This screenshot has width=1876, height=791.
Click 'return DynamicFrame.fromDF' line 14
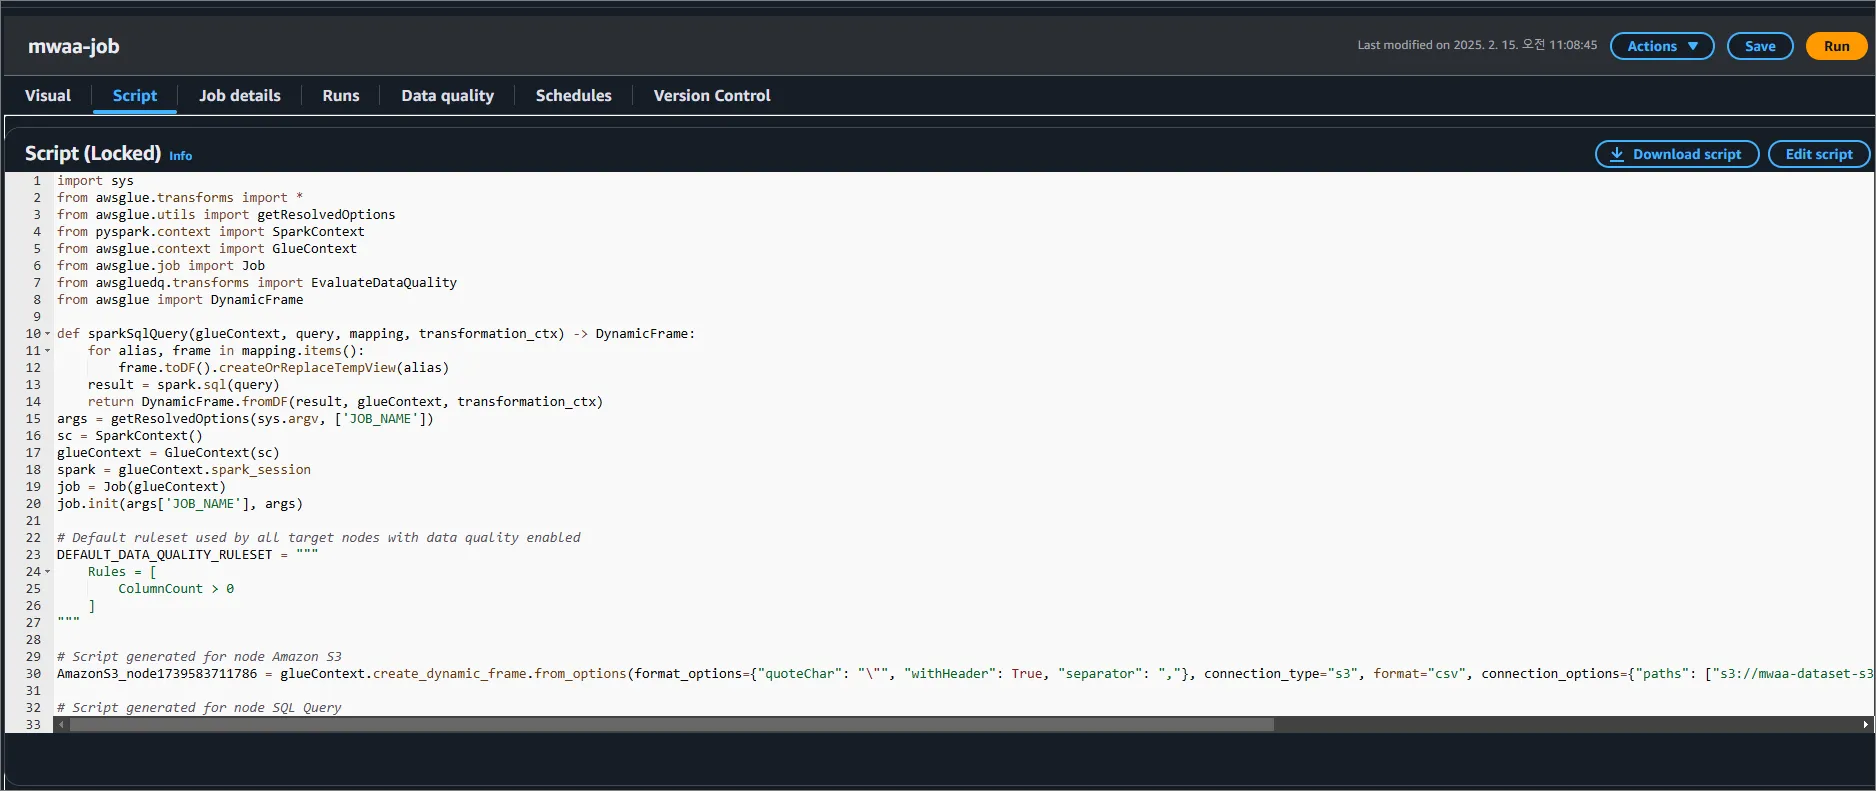[346, 402]
